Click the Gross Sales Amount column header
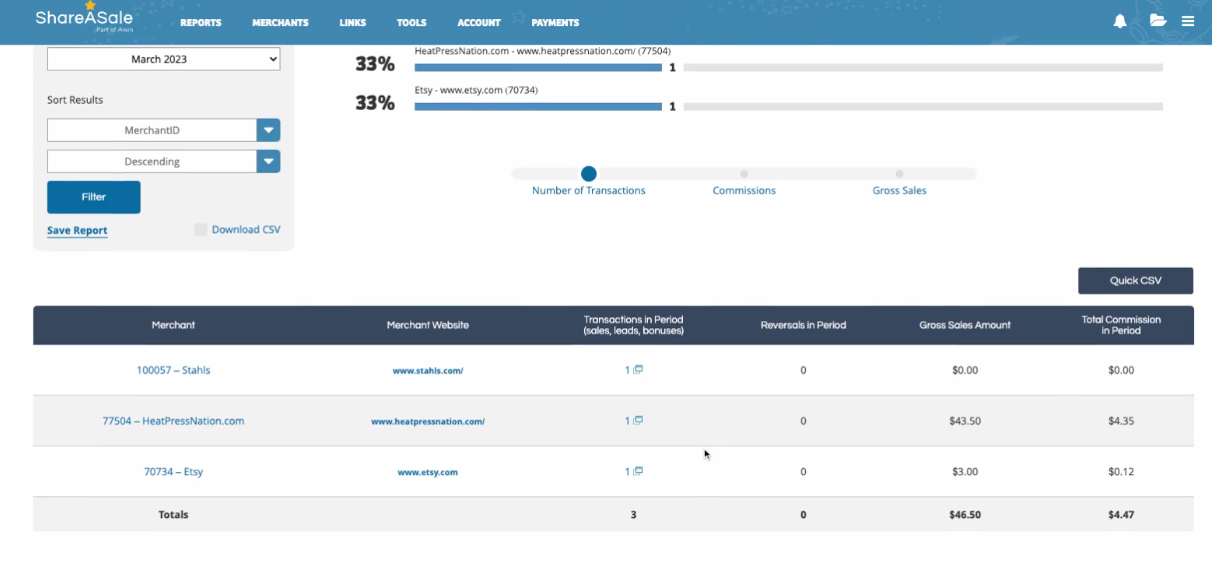 click(x=965, y=325)
